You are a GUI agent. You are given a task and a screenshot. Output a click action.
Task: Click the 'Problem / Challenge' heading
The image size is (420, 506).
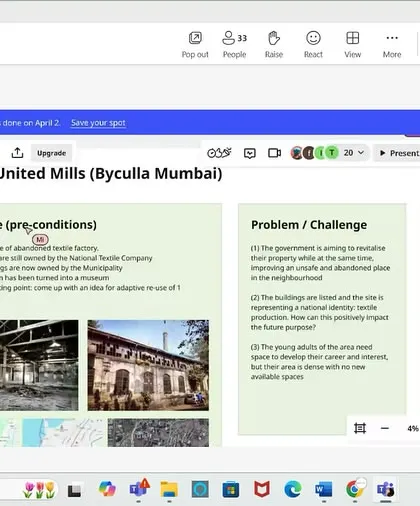point(309,225)
